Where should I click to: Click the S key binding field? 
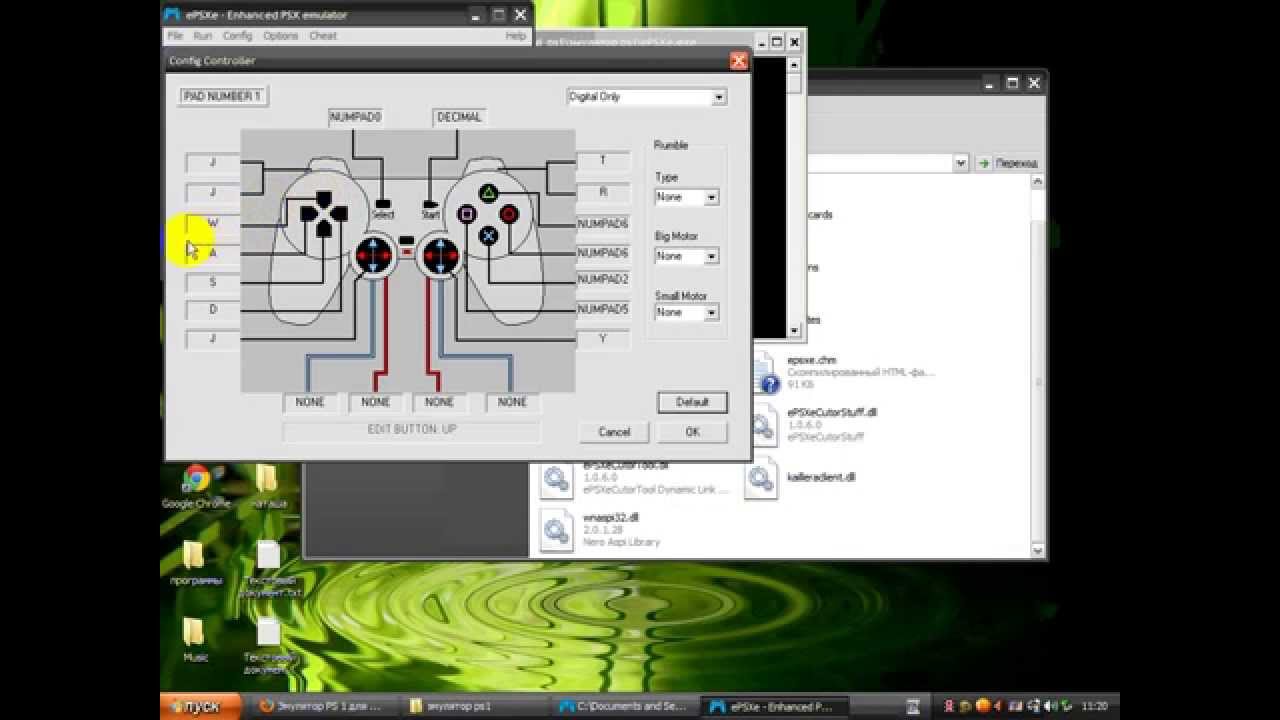point(213,282)
